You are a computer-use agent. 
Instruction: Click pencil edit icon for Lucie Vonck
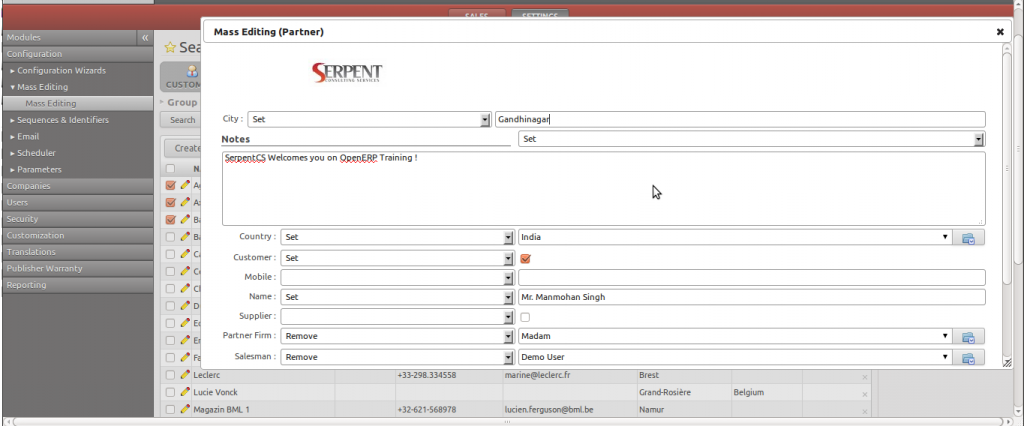184,392
